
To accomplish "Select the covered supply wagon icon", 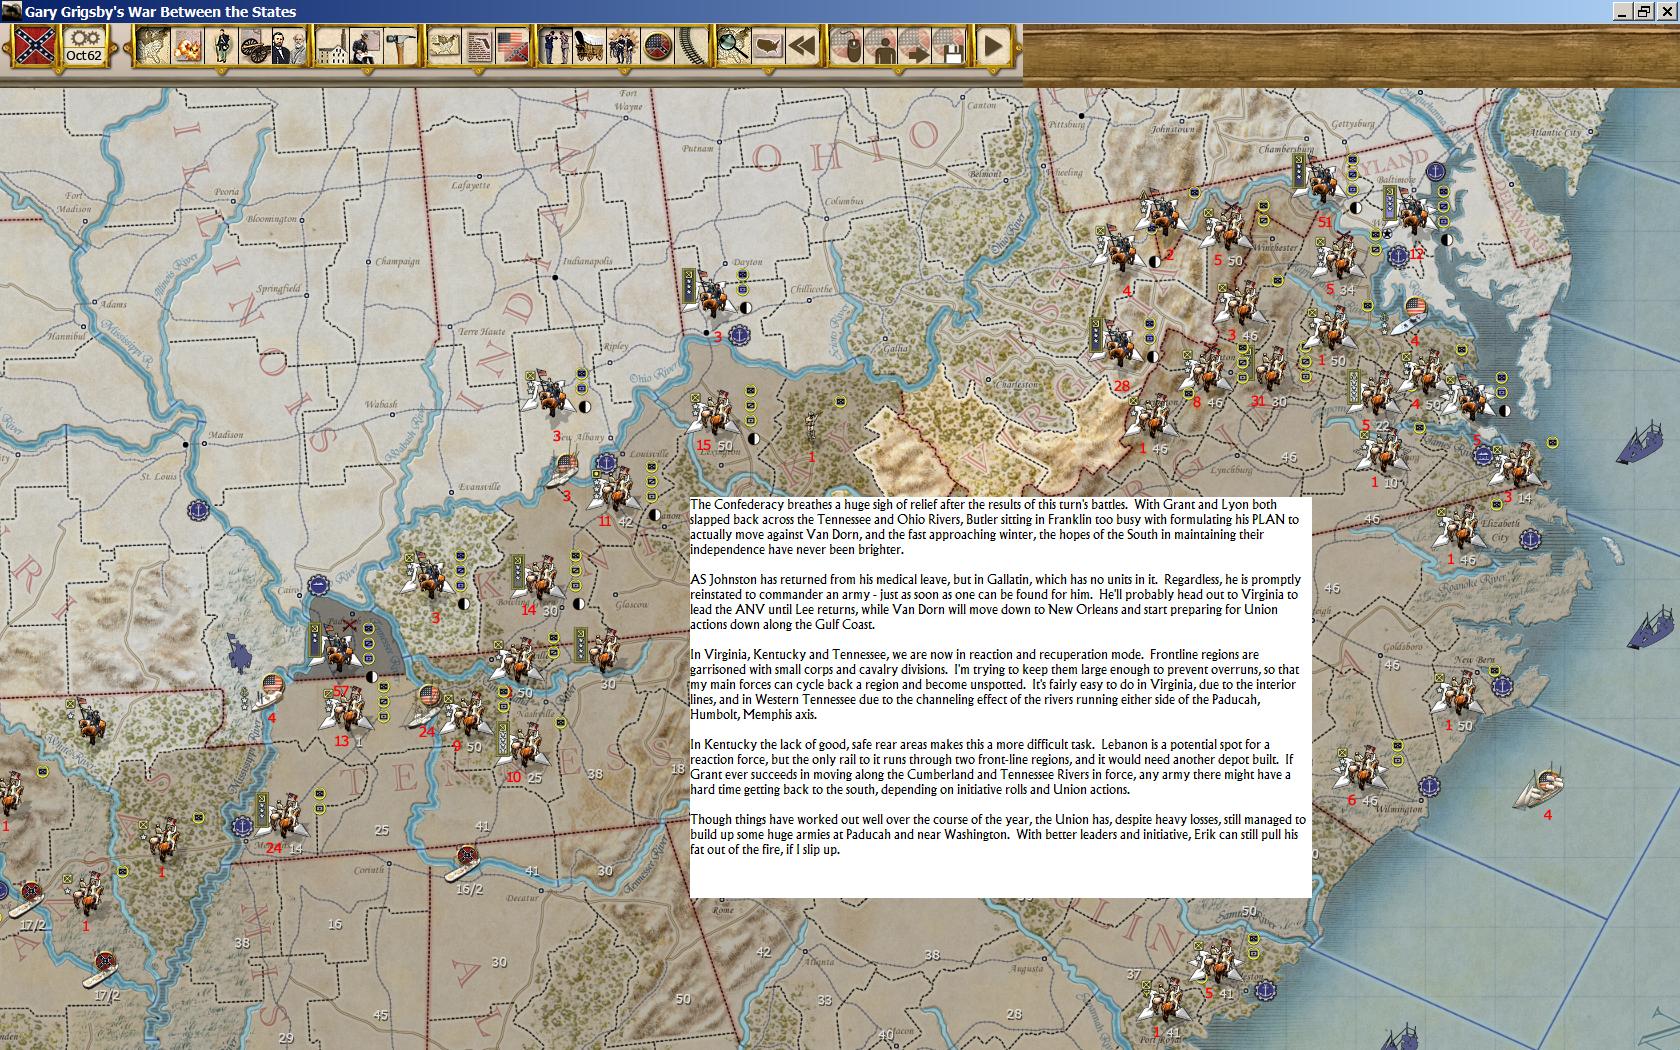I will click(x=589, y=46).
